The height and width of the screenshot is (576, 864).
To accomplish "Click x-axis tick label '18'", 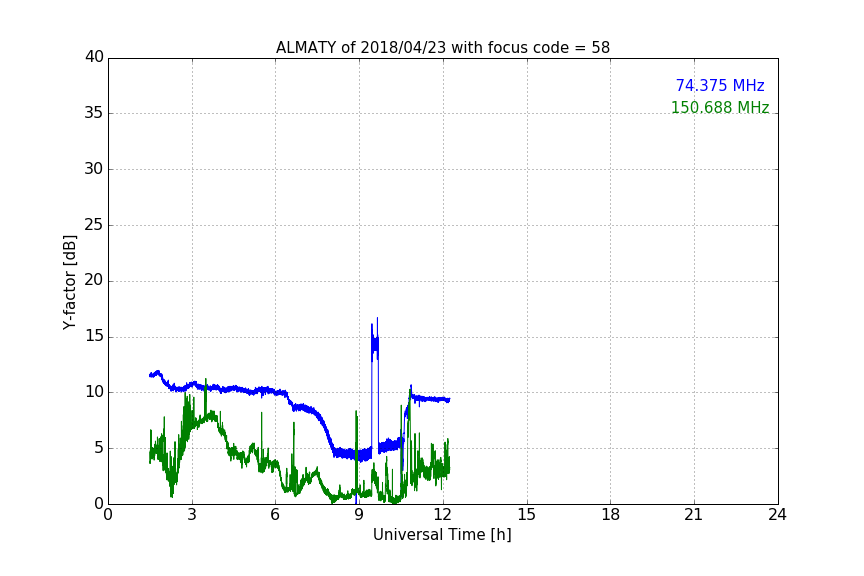I will 611,515.
